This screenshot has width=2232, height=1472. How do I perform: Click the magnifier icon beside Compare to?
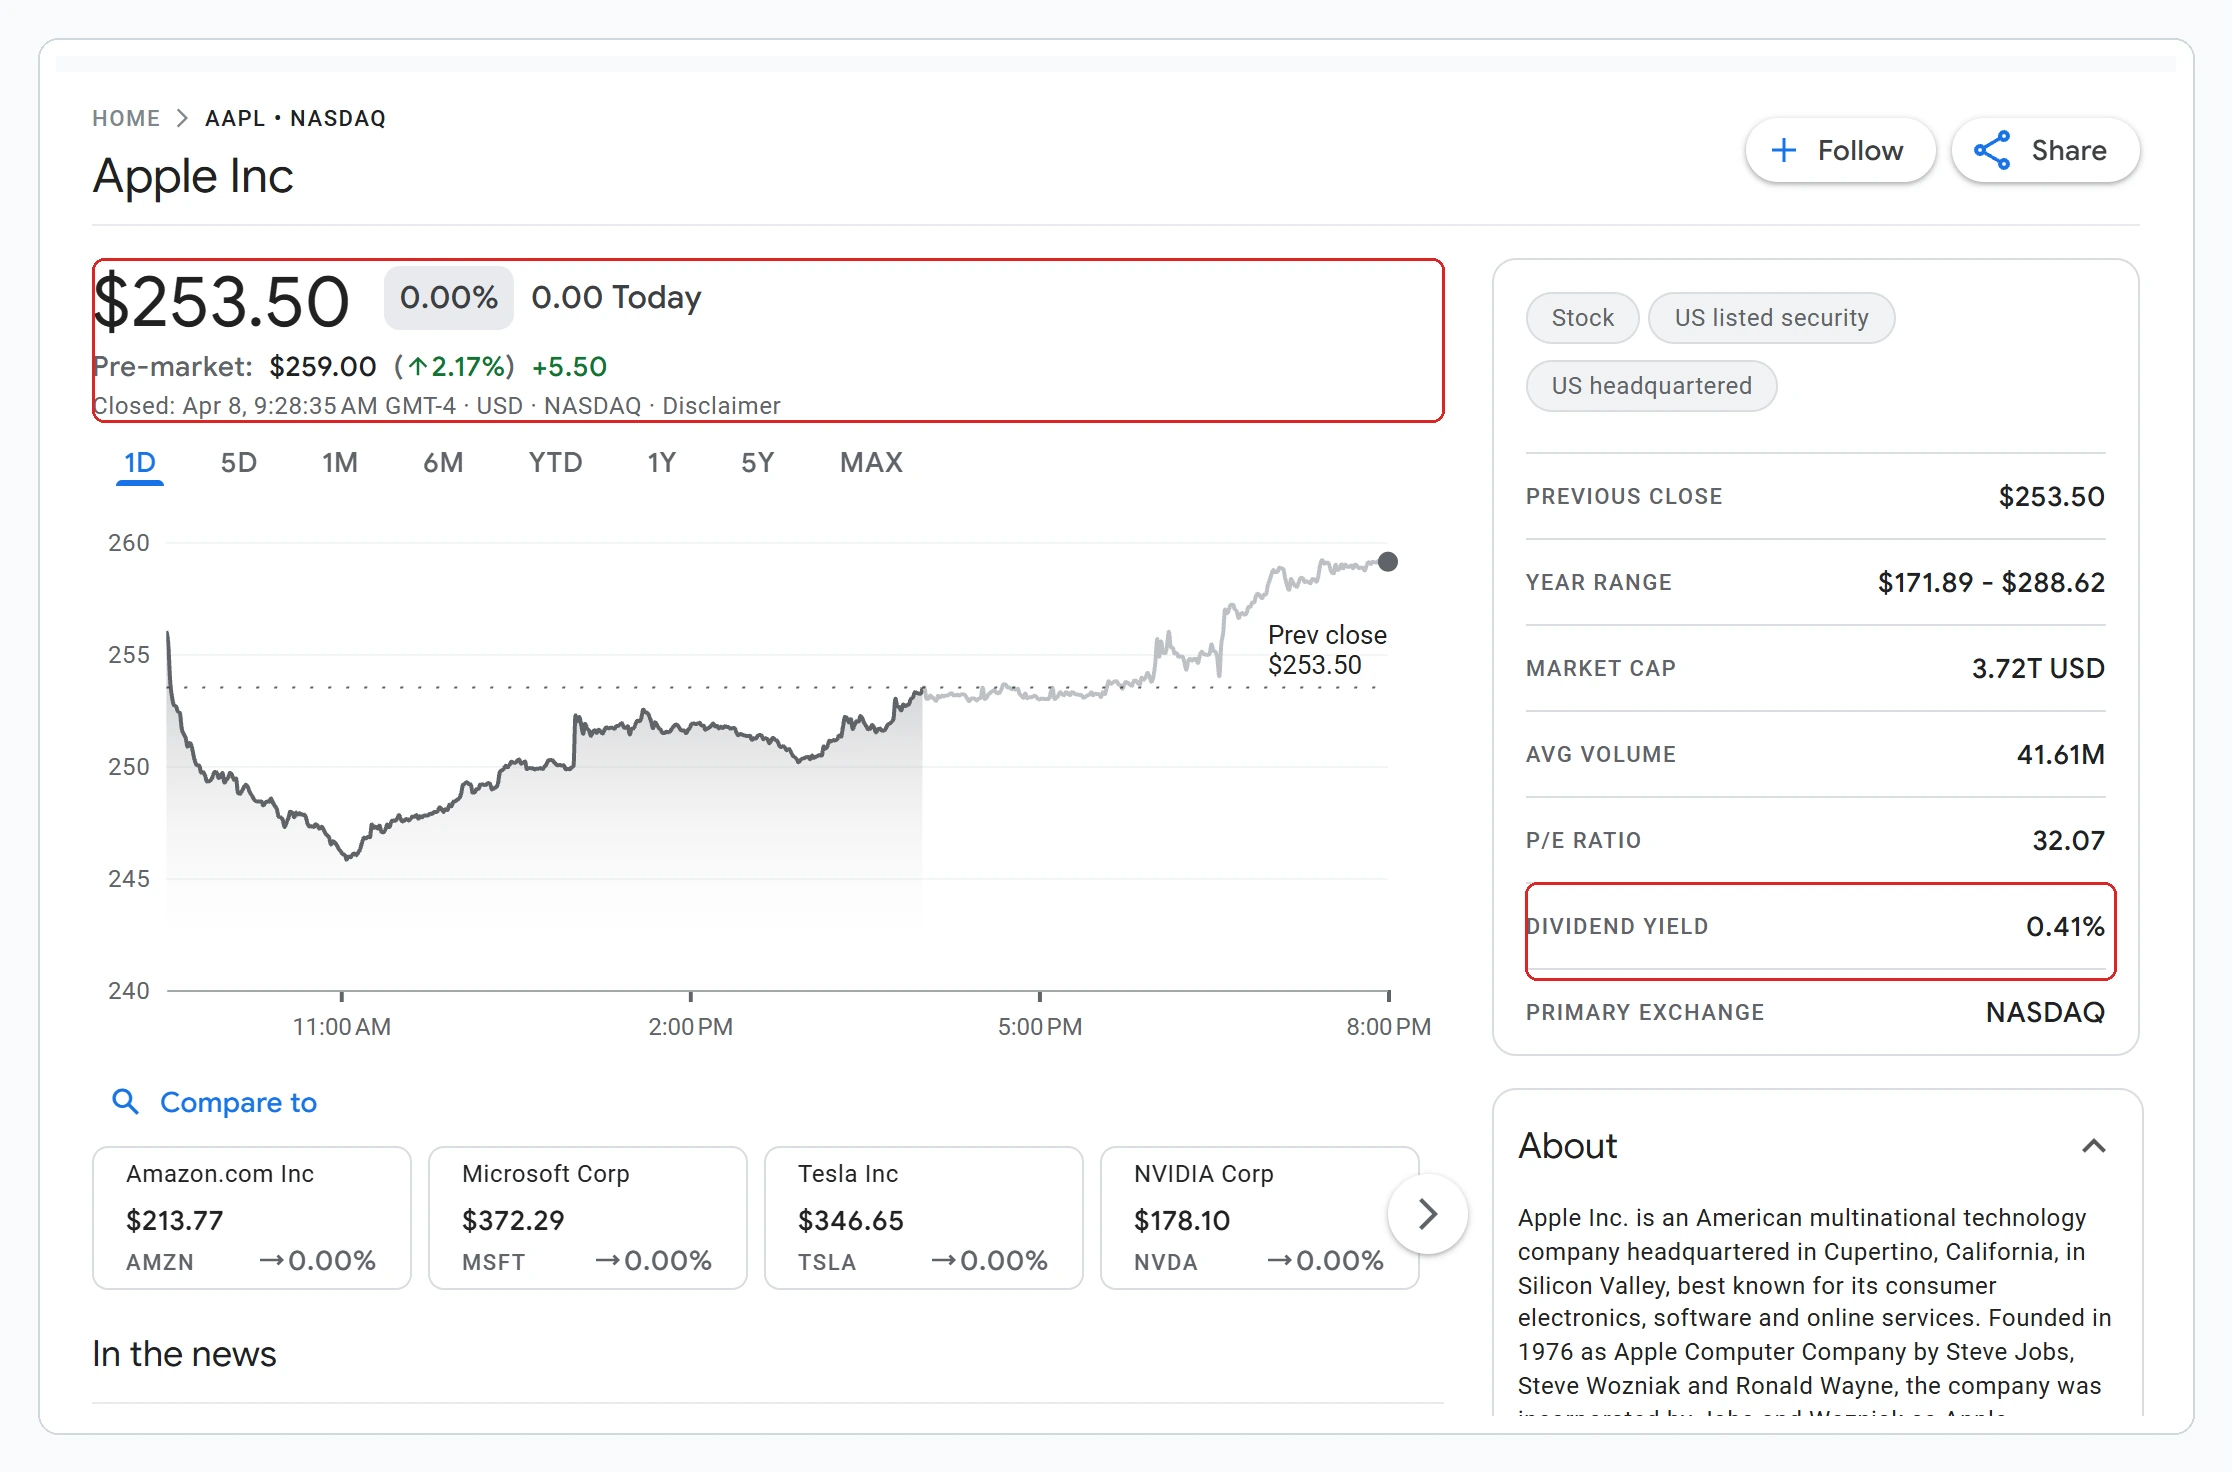click(126, 1101)
